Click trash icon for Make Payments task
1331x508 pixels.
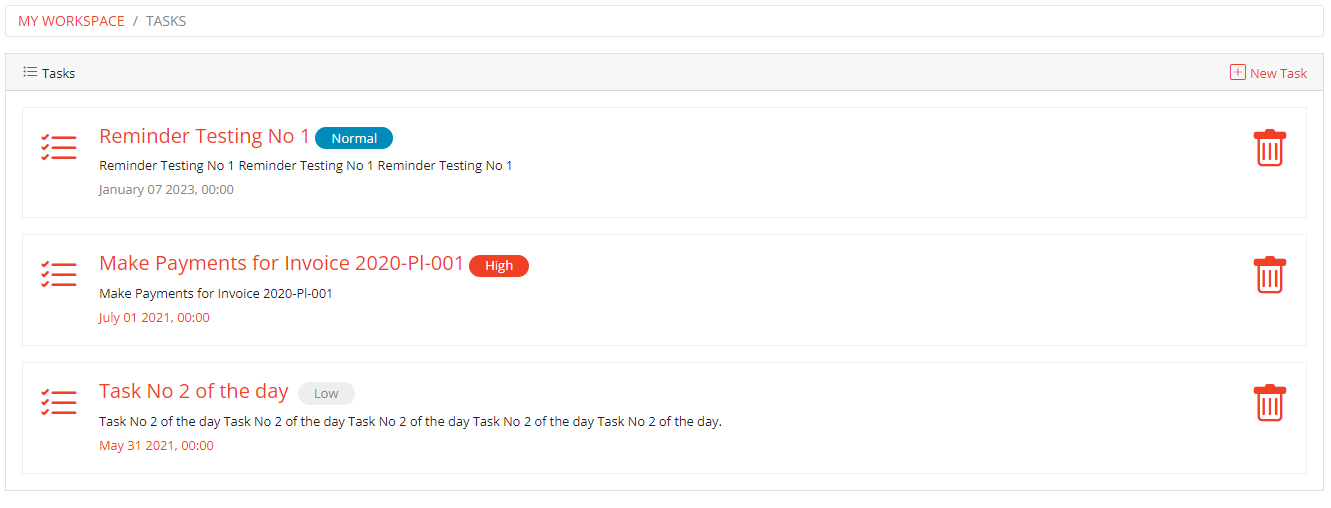click(x=1269, y=275)
